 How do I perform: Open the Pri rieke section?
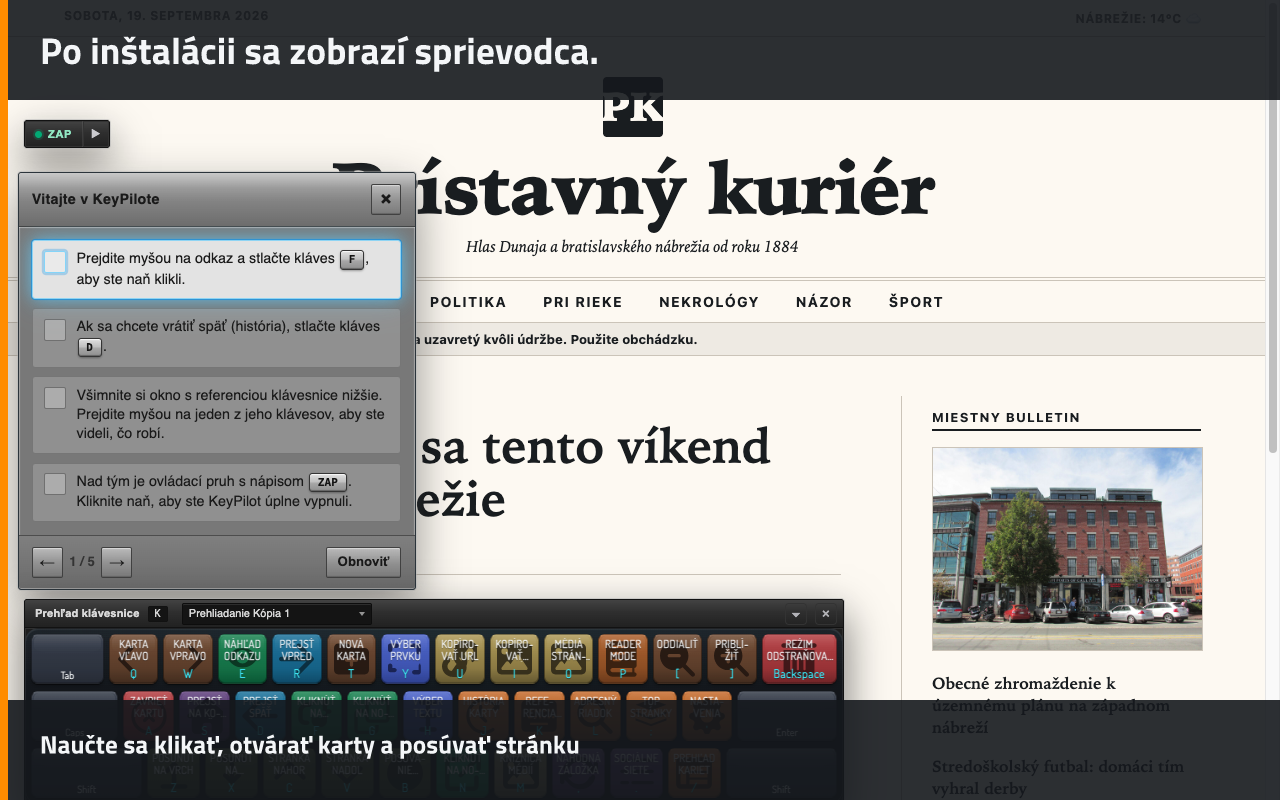click(583, 302)
